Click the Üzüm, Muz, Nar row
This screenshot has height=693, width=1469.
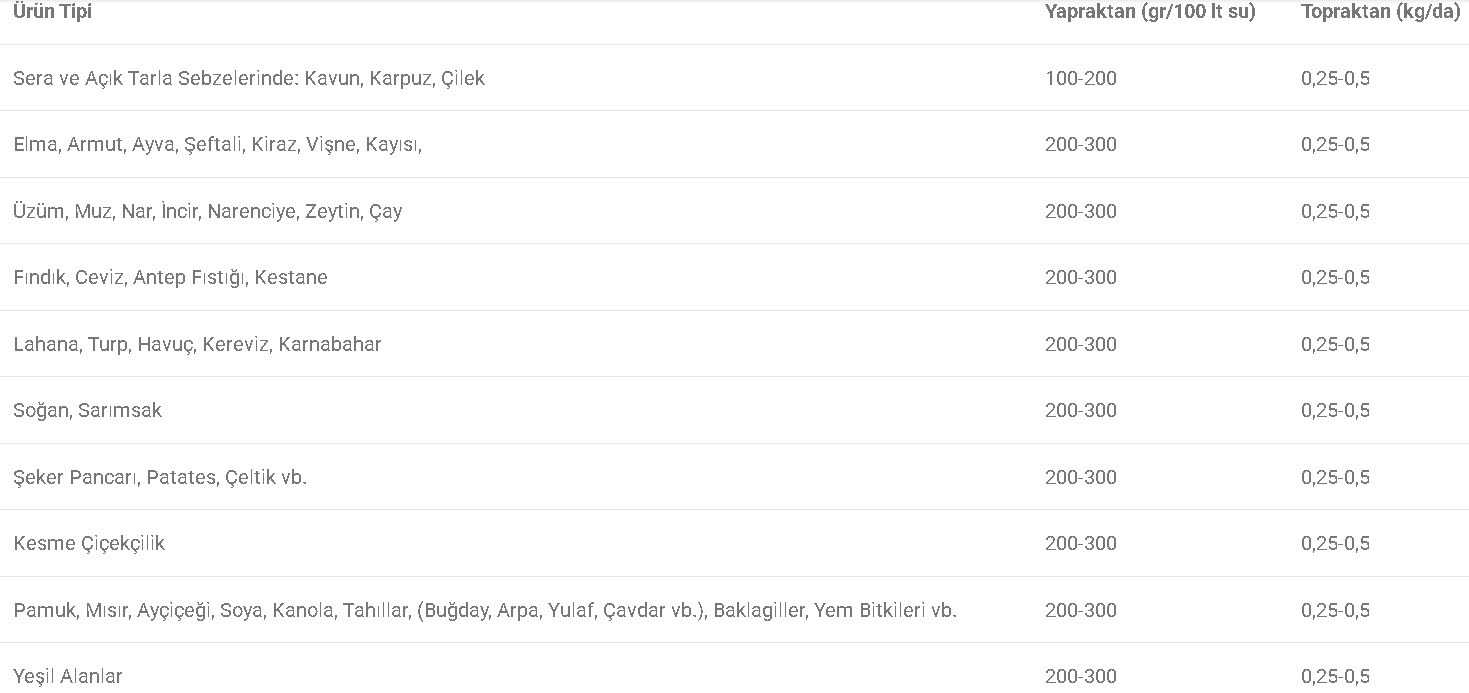point(734,211)
